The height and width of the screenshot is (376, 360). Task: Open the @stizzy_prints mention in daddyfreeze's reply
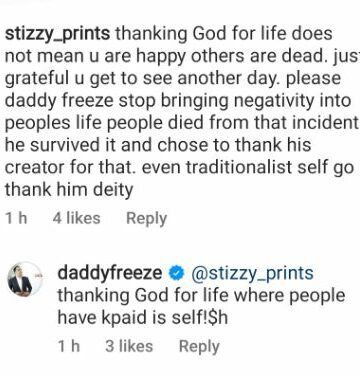click(252, 274)
